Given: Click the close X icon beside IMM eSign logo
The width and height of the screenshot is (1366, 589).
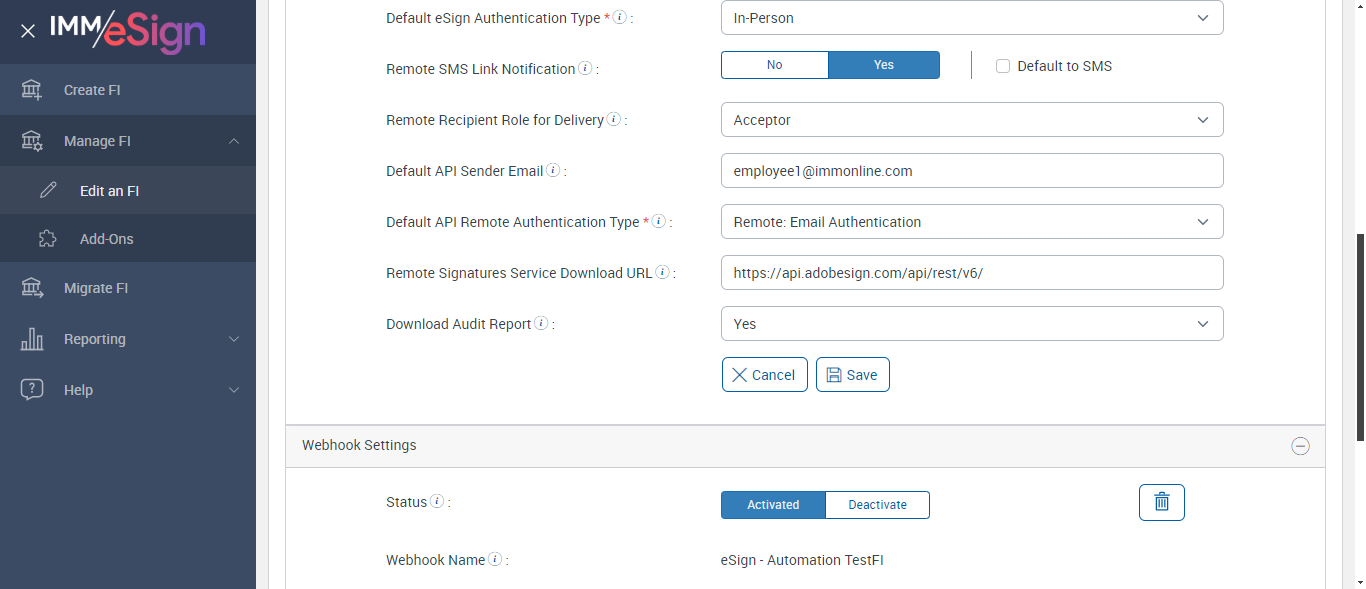Looking at the screenshot, I should click(x=28, y=31).
